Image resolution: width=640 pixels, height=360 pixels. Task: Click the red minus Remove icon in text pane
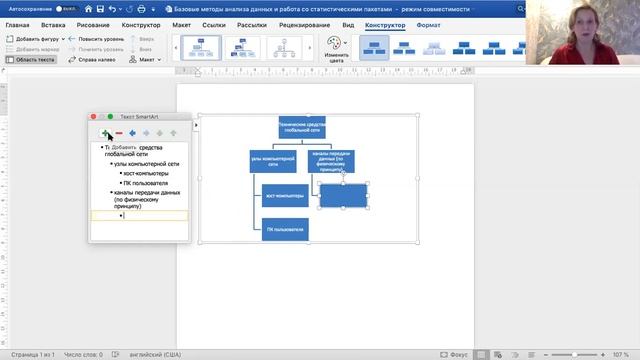(x=119, y=133)
